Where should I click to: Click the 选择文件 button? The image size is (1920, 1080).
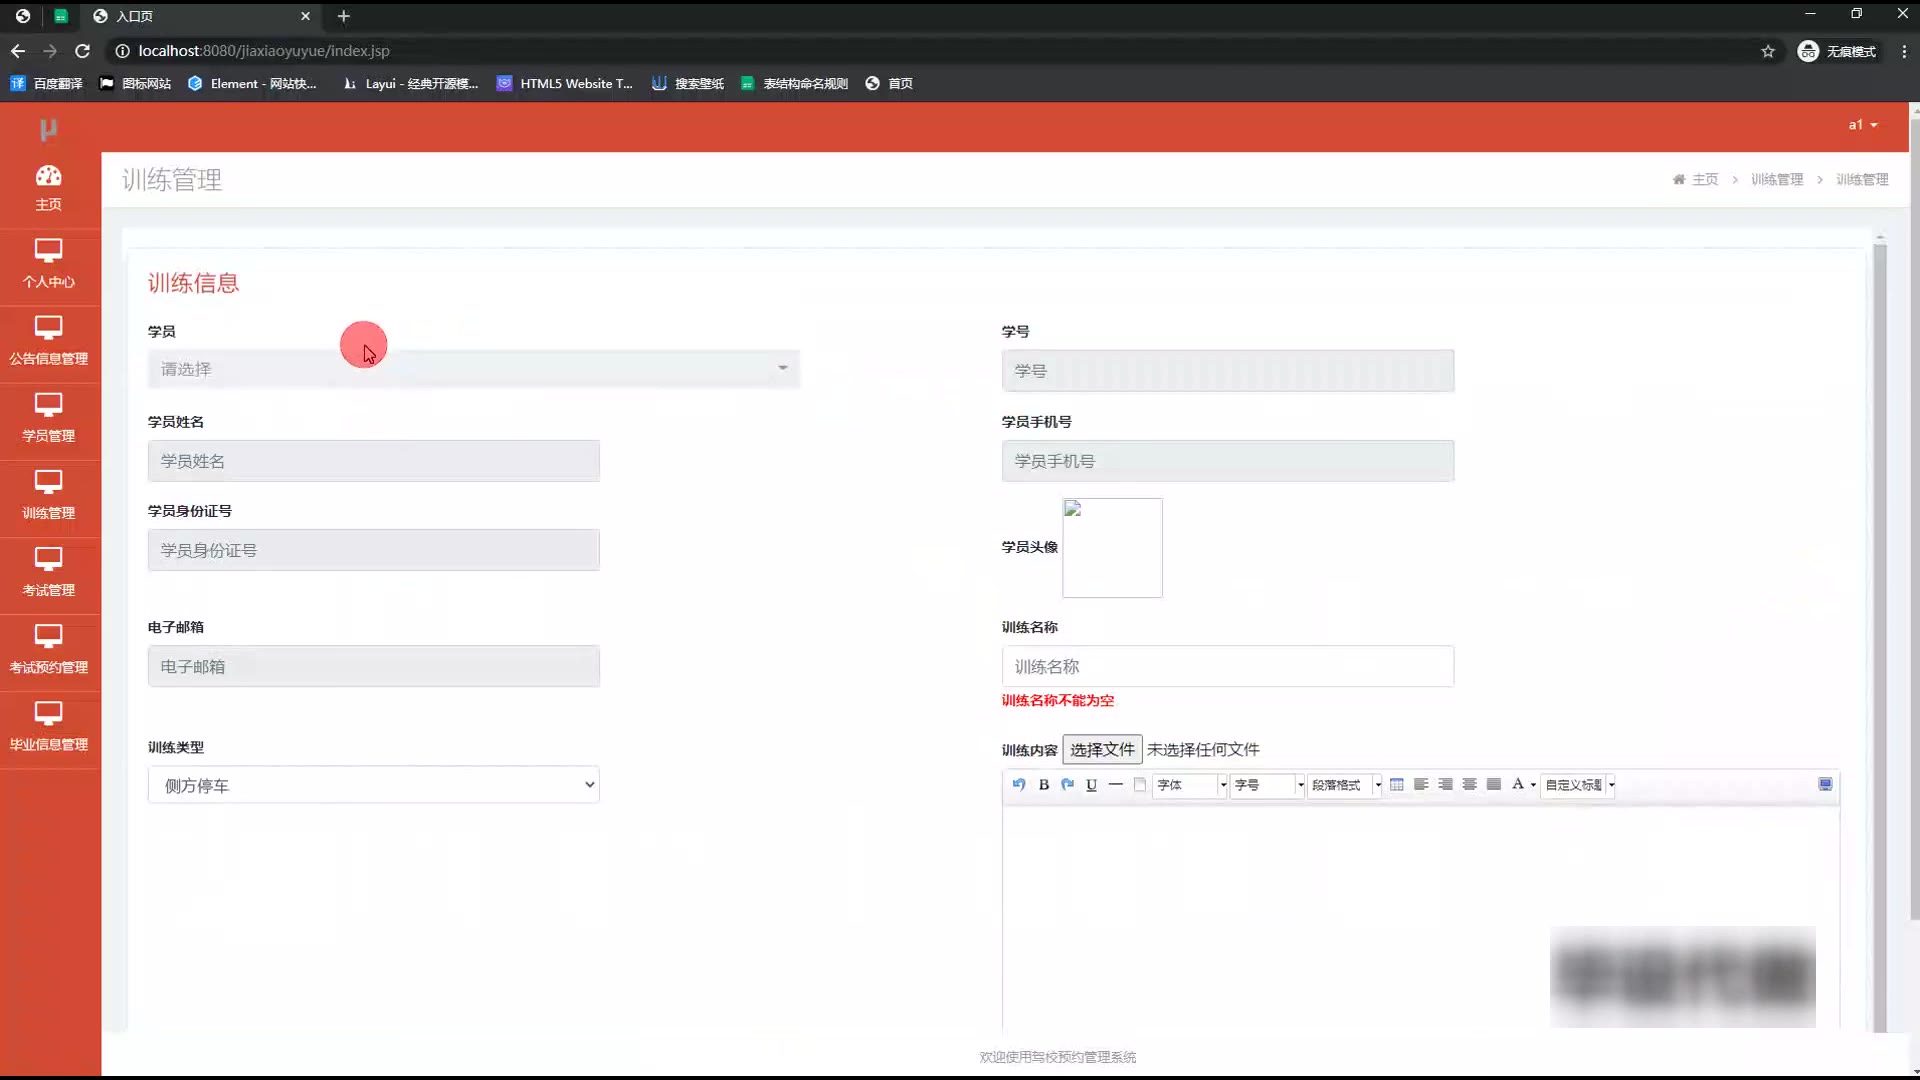click(1102, 750)
